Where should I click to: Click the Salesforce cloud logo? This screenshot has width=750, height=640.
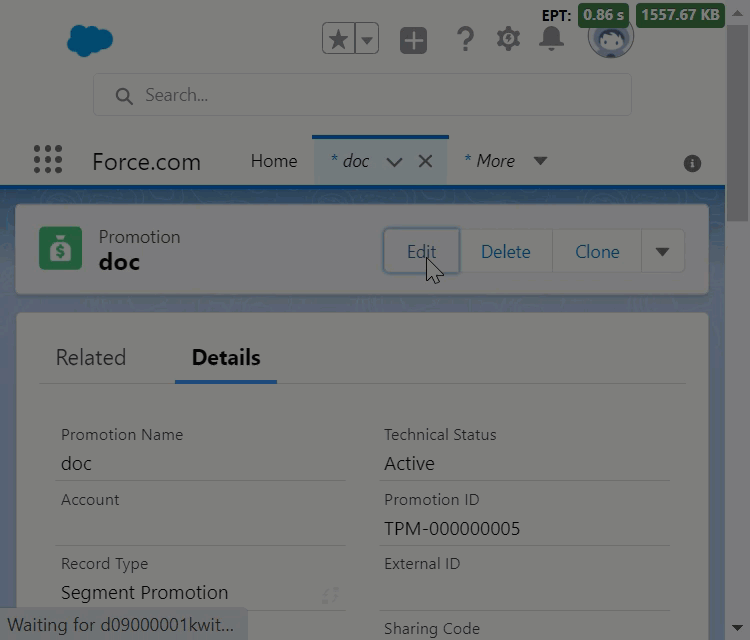(90, 41)
